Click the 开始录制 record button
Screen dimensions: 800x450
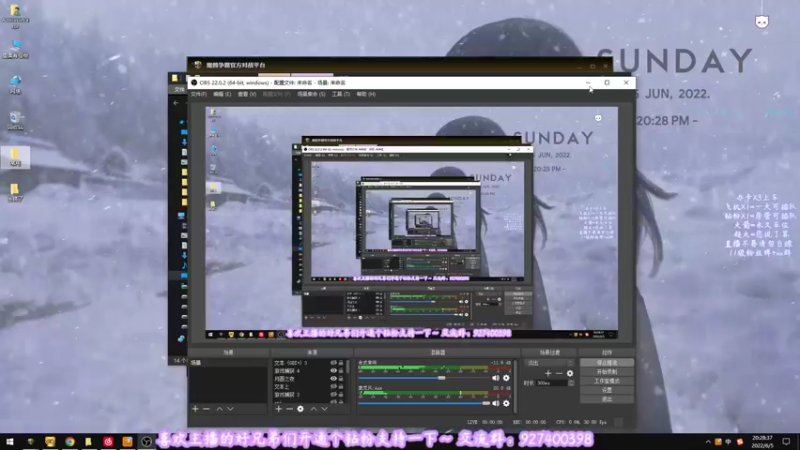tap(607, 372)
